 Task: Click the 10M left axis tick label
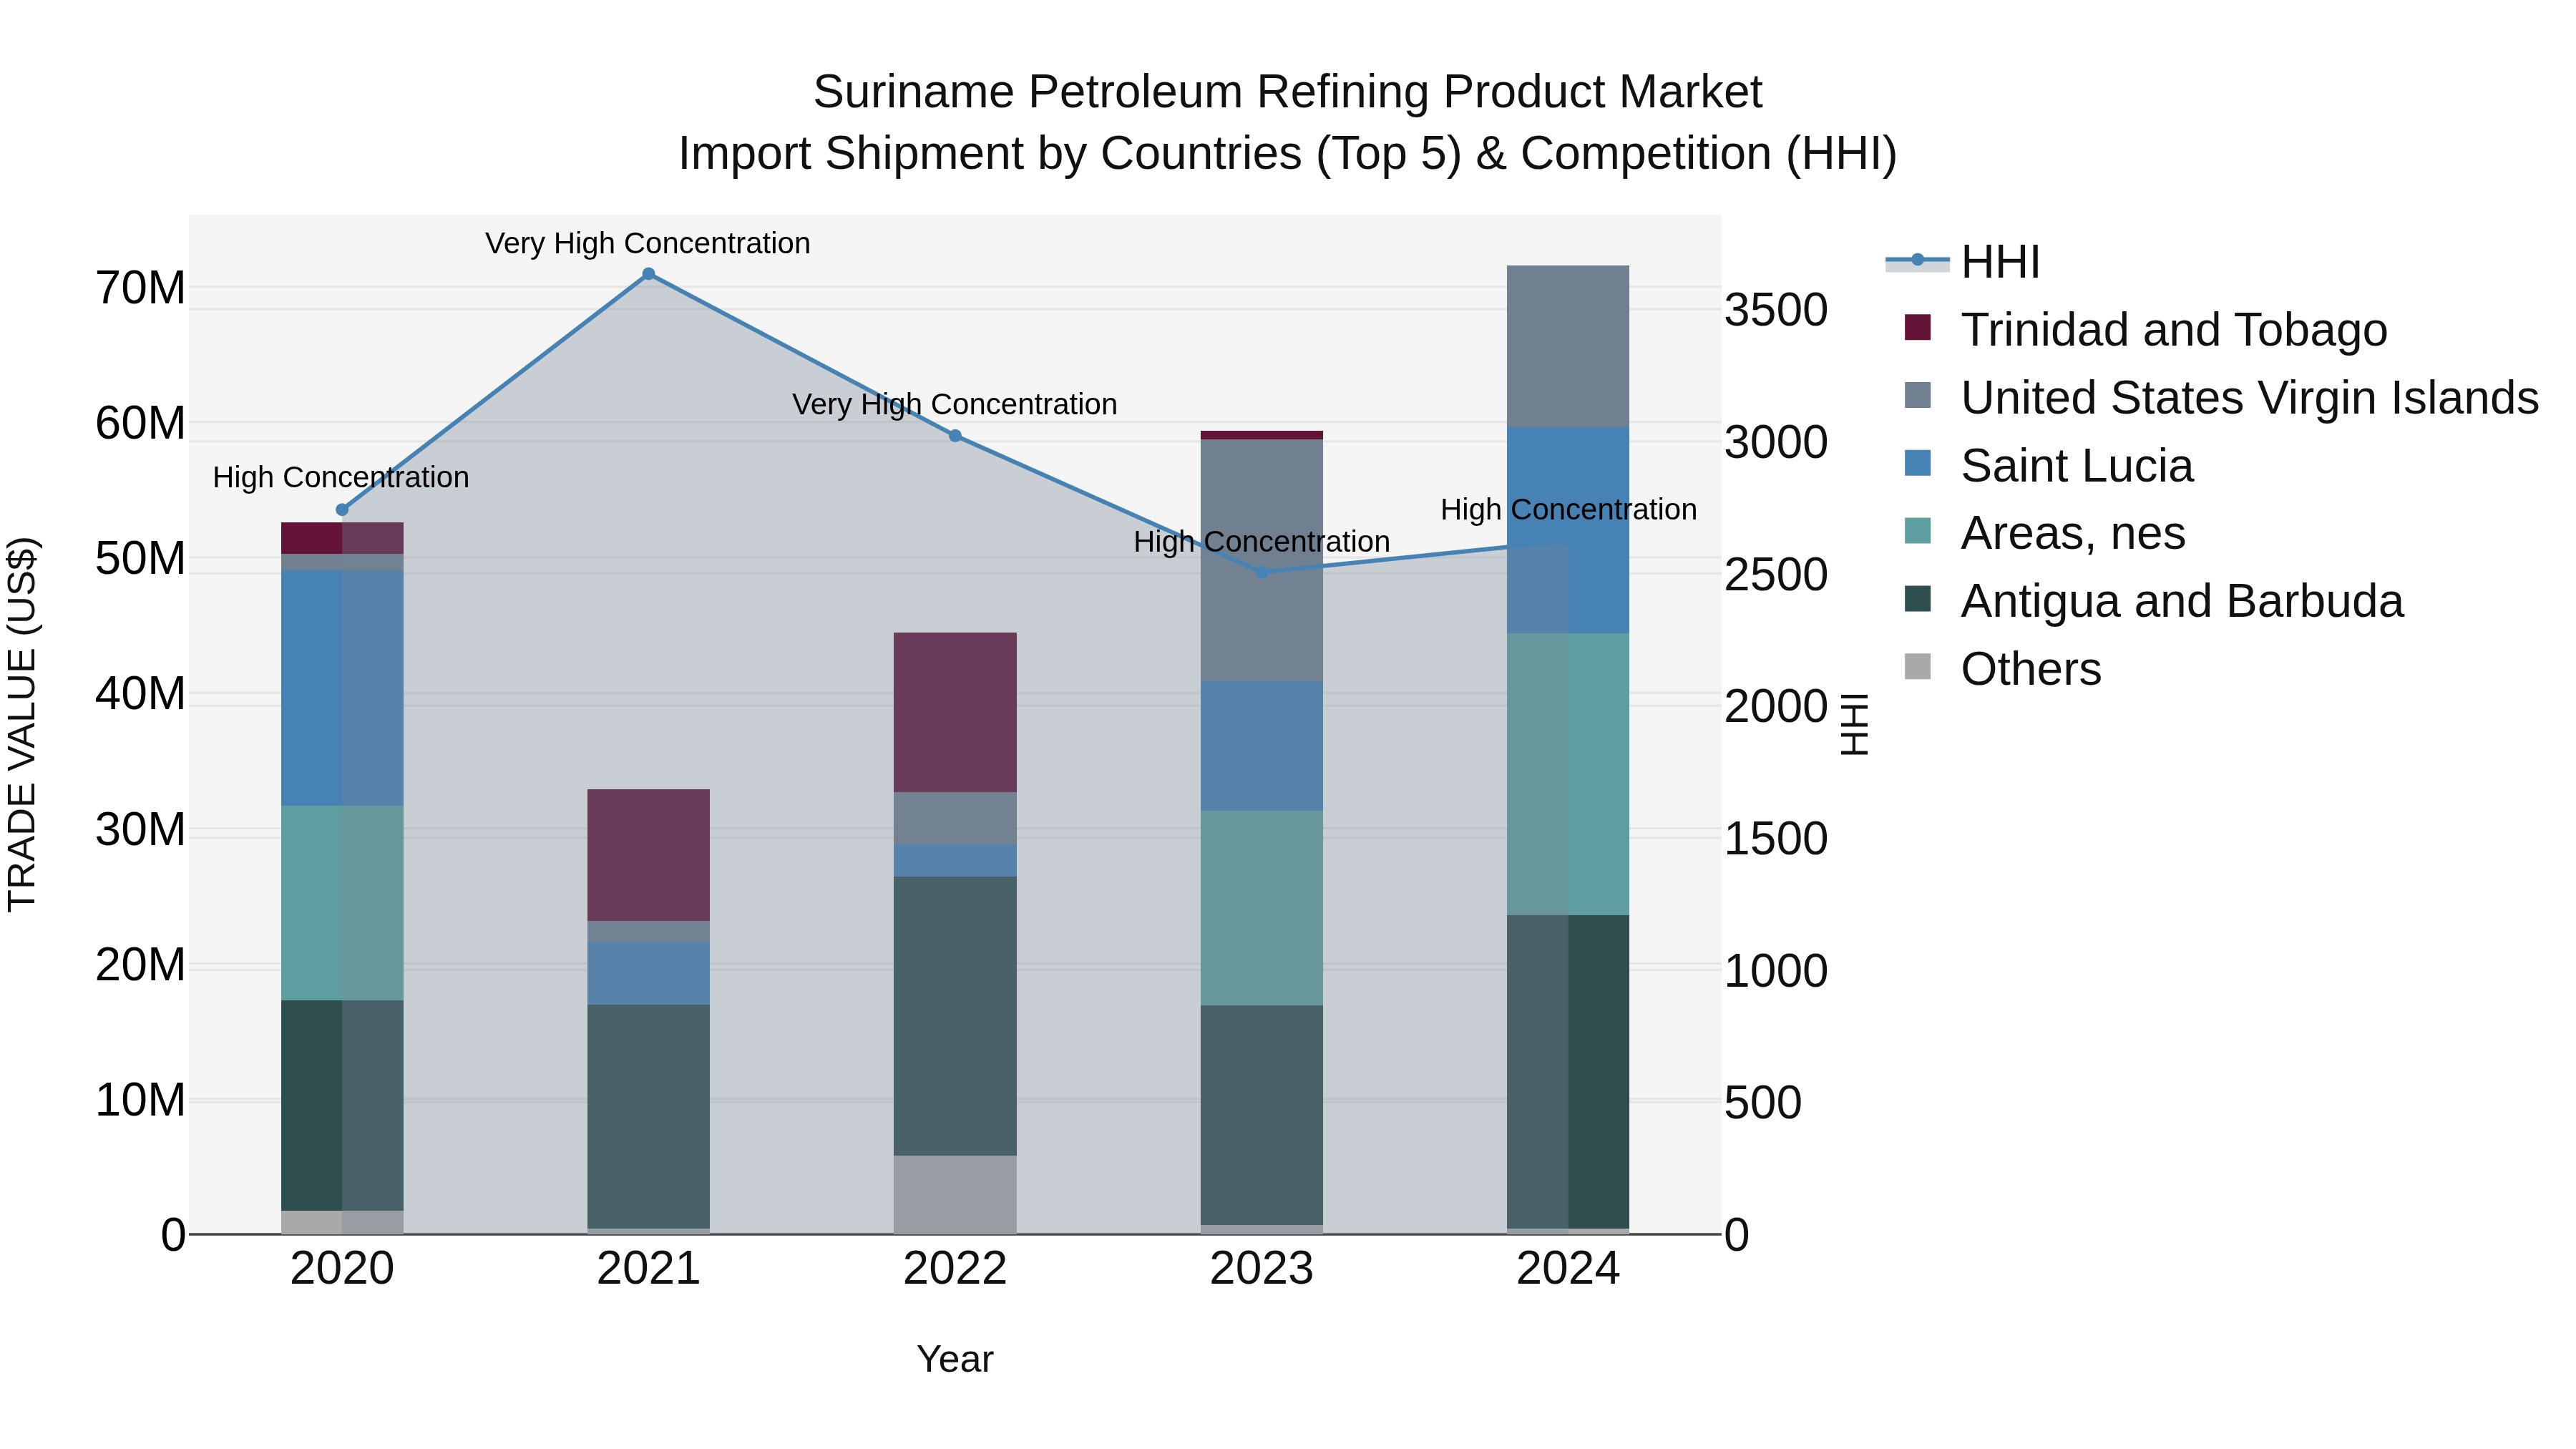pos(140,1100)
